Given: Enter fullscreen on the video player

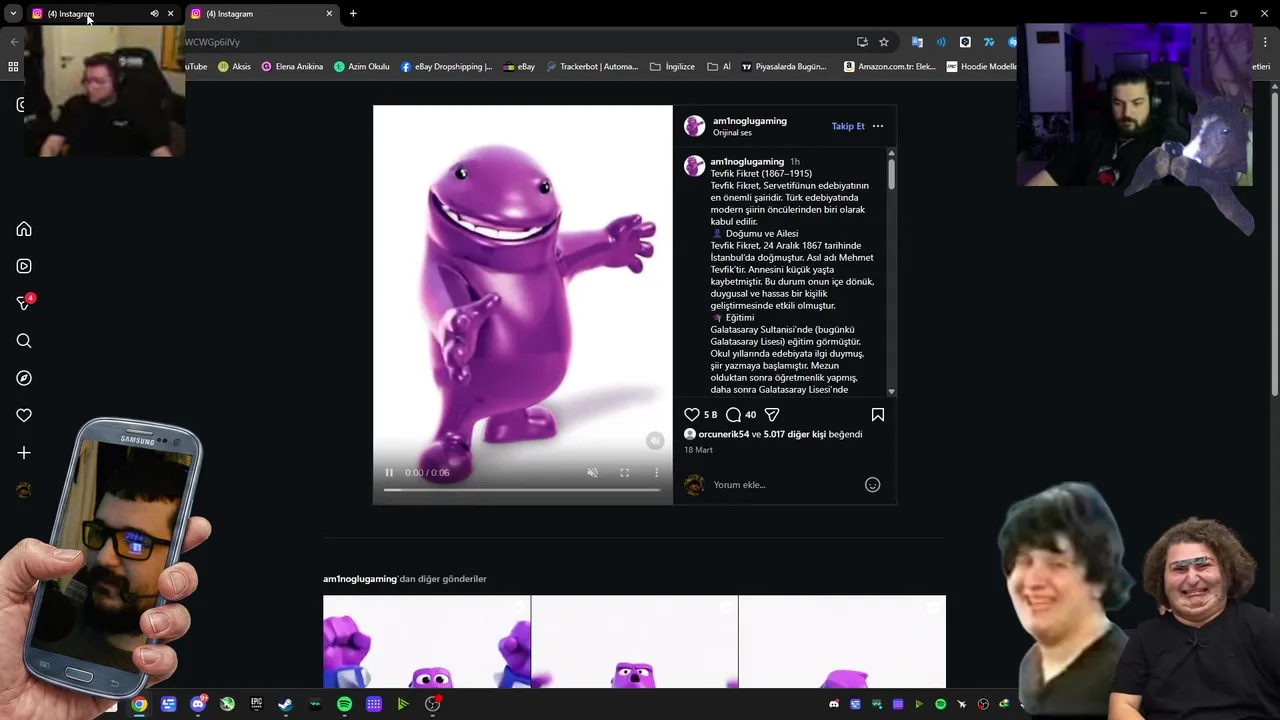Looking at the screenshot, I should 624,473.
